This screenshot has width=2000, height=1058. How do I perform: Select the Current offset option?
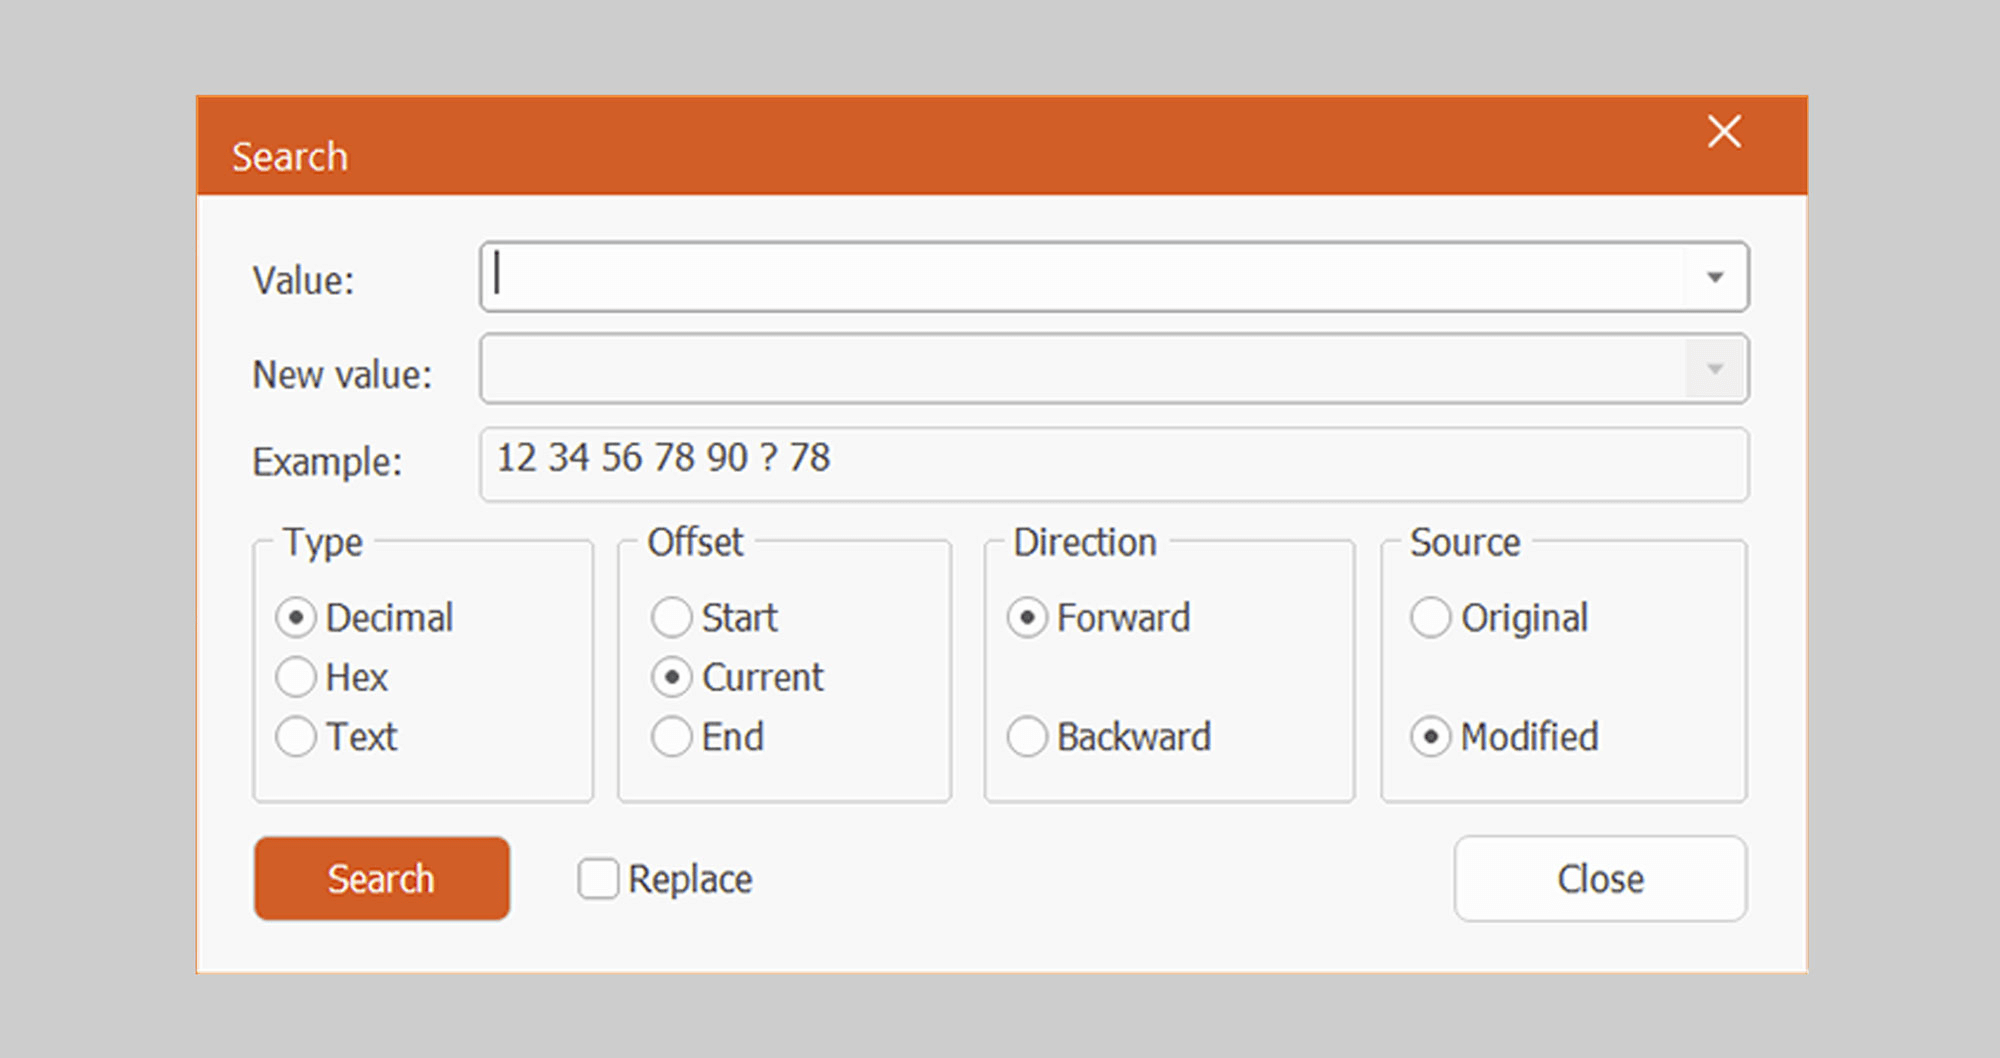pos(672,677)
